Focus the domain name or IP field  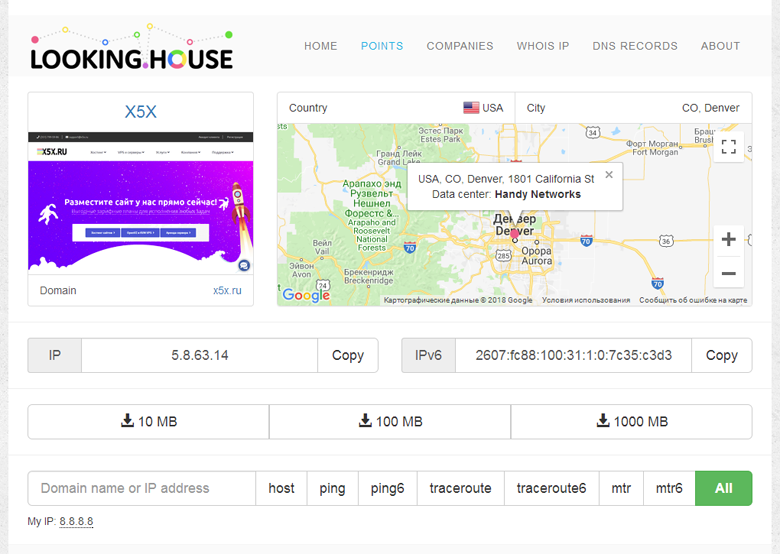(142, 488)
